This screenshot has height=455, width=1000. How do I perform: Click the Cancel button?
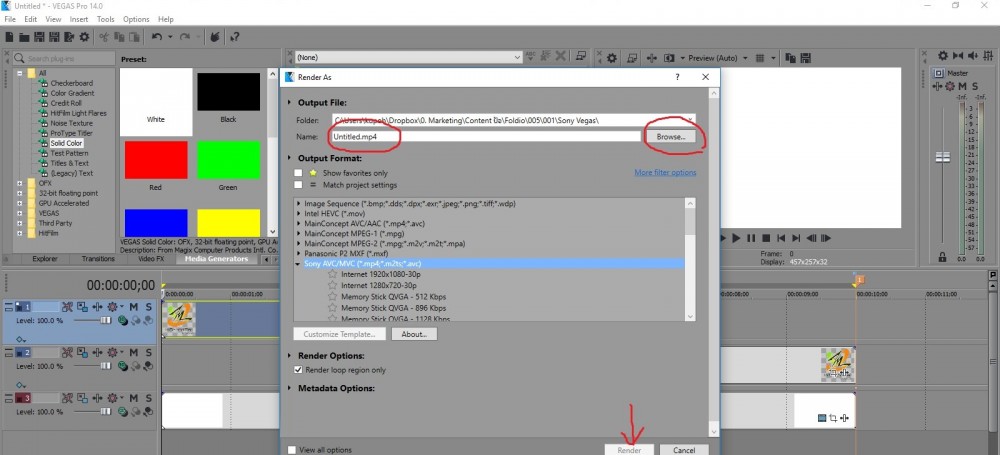(x=684, y=450)
